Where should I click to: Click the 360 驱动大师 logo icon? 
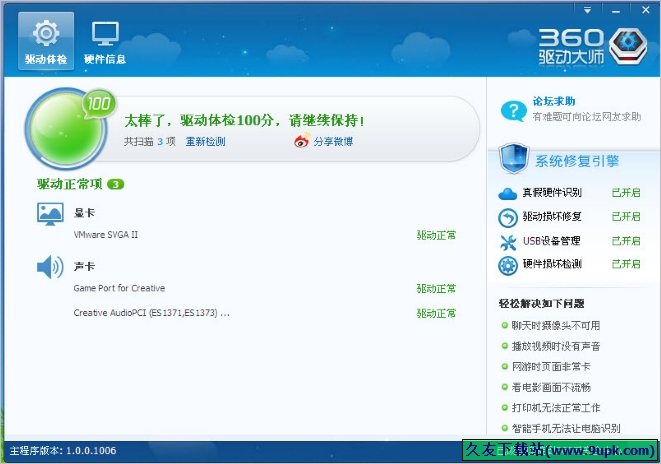pos(628,46)
